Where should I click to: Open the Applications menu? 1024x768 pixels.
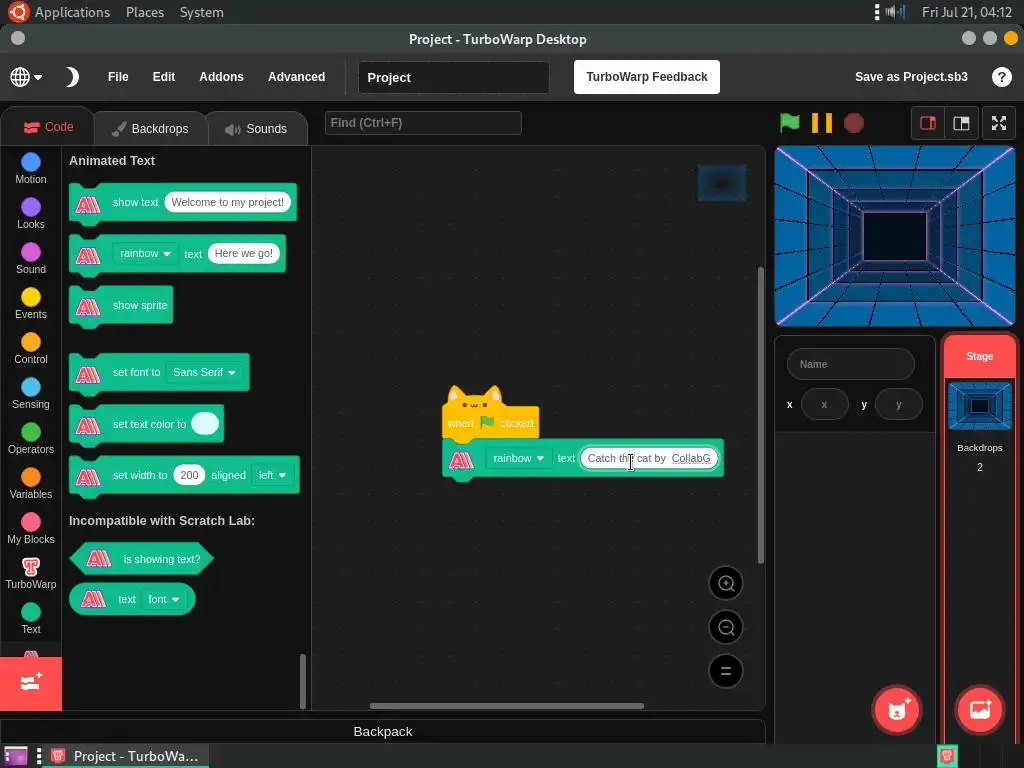[72, 12]
